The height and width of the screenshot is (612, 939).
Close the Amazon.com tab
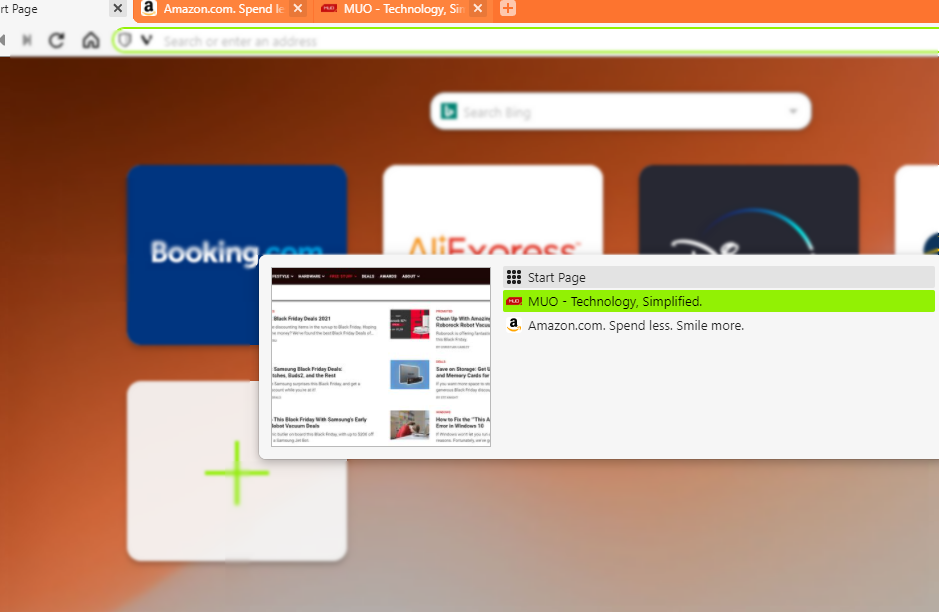click(298, 8)
